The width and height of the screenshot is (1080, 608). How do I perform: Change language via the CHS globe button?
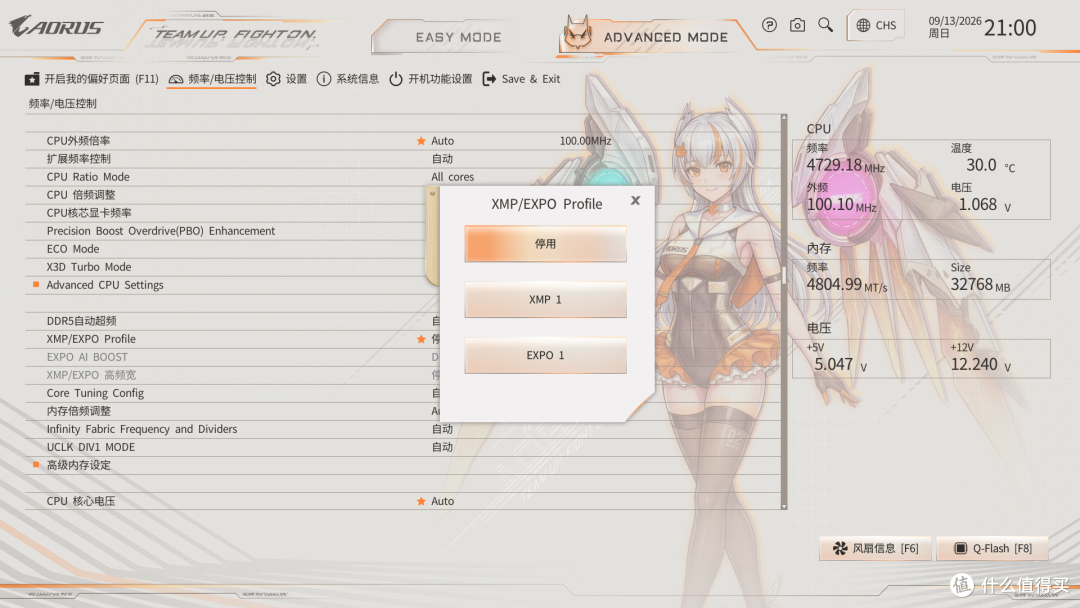(x=875, y=25)
